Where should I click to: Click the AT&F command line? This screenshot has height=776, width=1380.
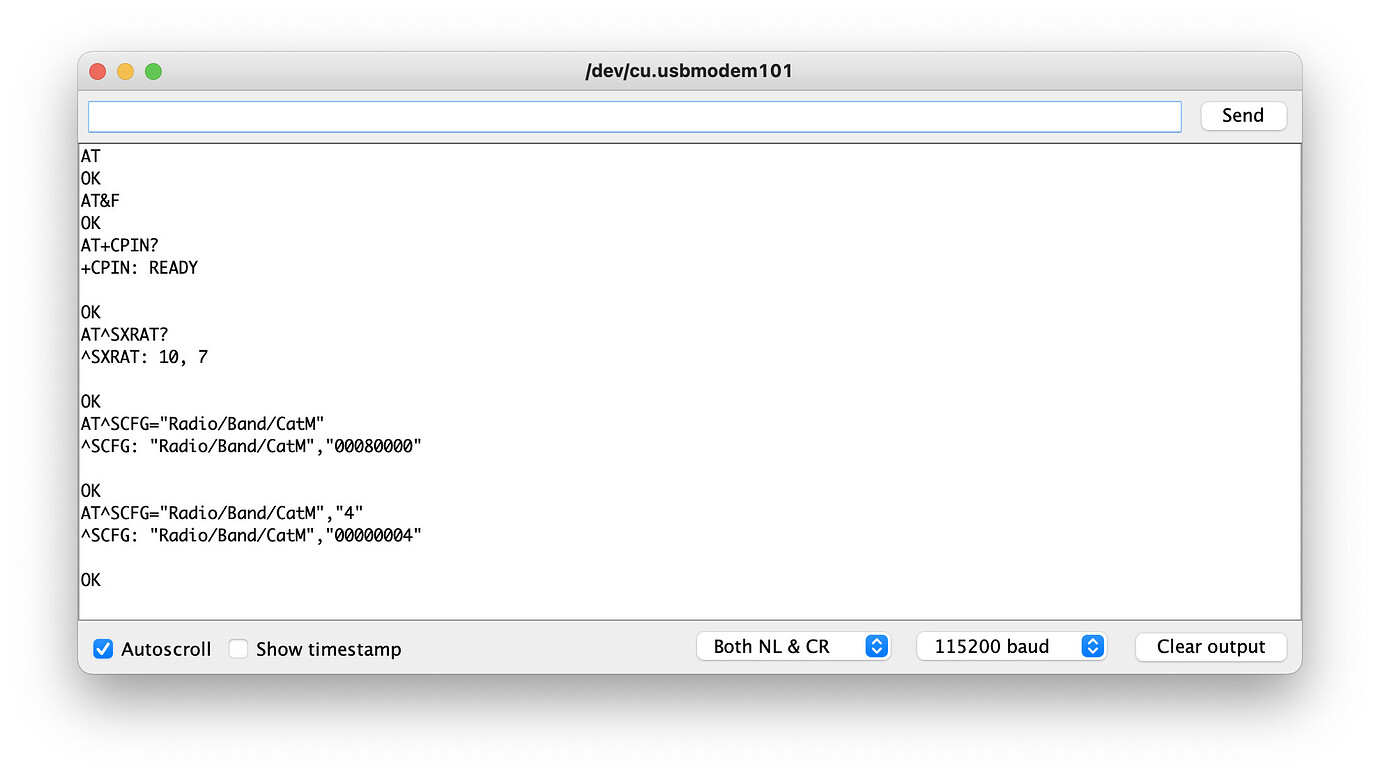tap(101, 201)
